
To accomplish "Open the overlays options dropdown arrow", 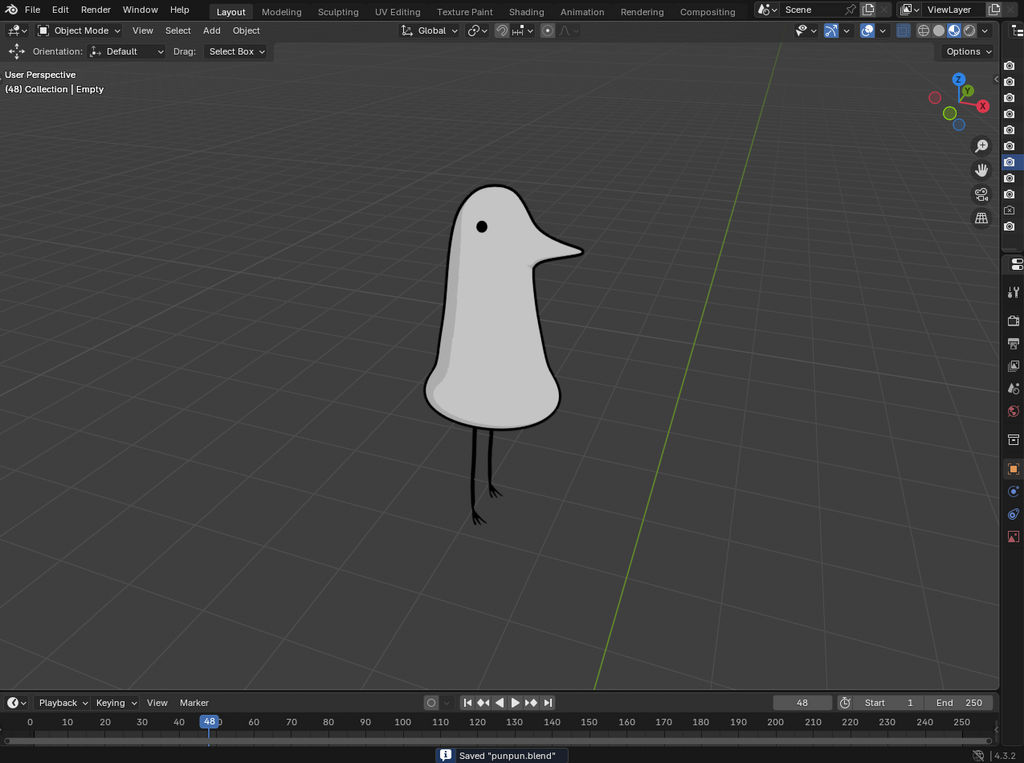I will click(x=882, y=31).
